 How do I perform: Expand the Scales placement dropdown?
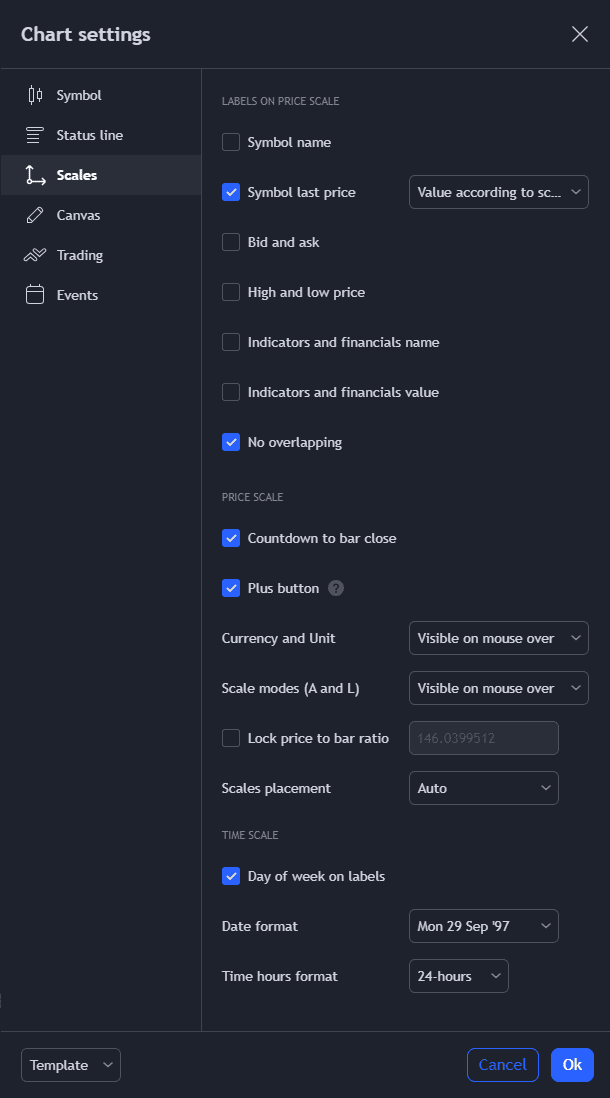pyautogui.click(x=484, y=788)
